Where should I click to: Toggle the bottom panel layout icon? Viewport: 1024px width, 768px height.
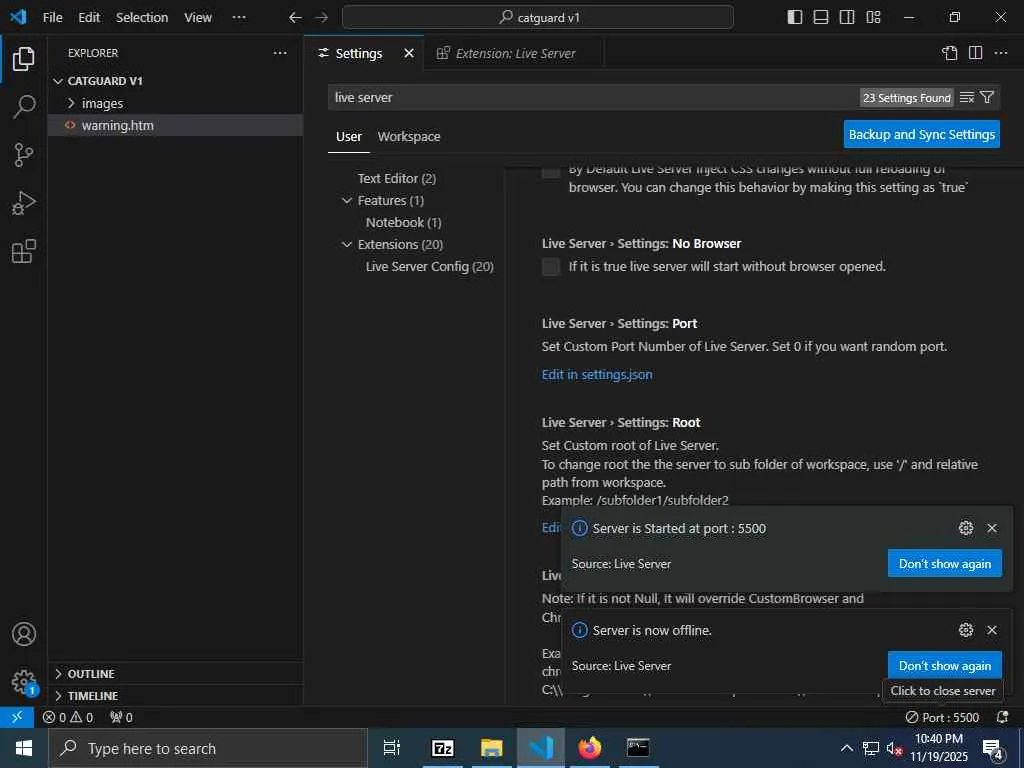821,18
